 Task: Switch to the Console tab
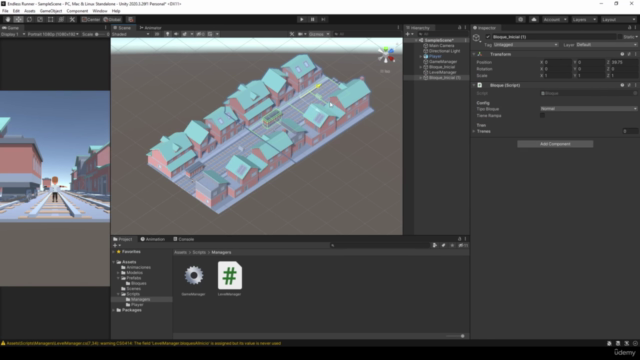(x=184, y=239)
